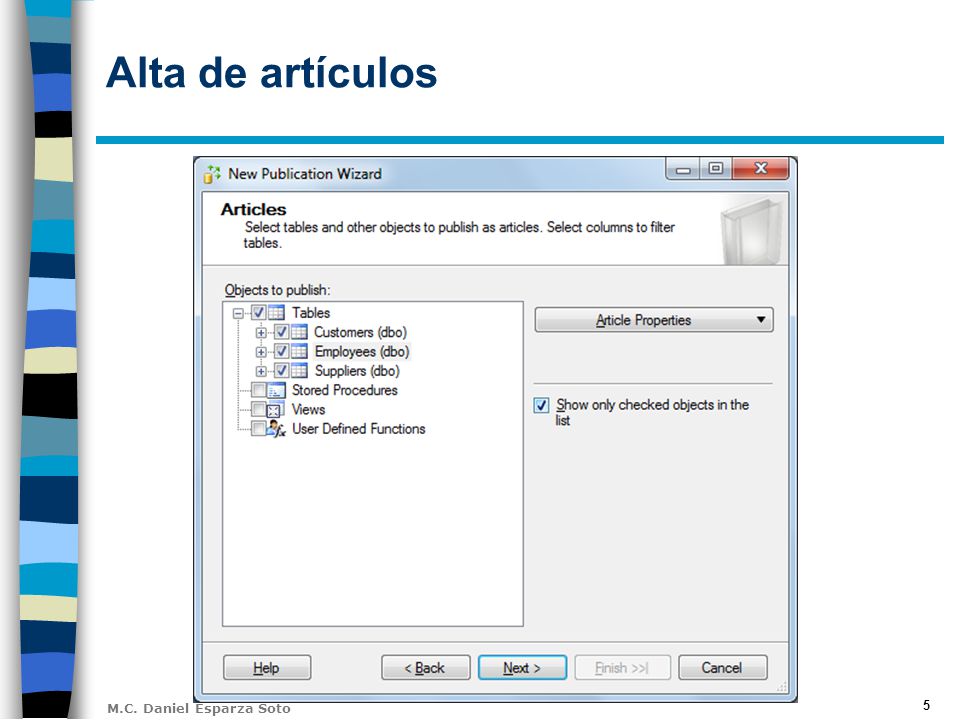Image resolution: width=960 pixels, height=720 pixels.
Task: Select the Tables label
Action: click(x=311, y=313)
